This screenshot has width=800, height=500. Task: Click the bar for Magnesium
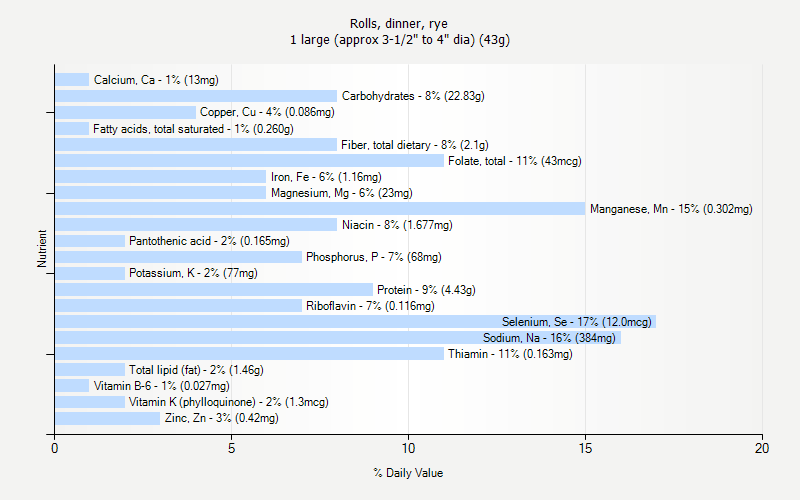coord(161,192)
